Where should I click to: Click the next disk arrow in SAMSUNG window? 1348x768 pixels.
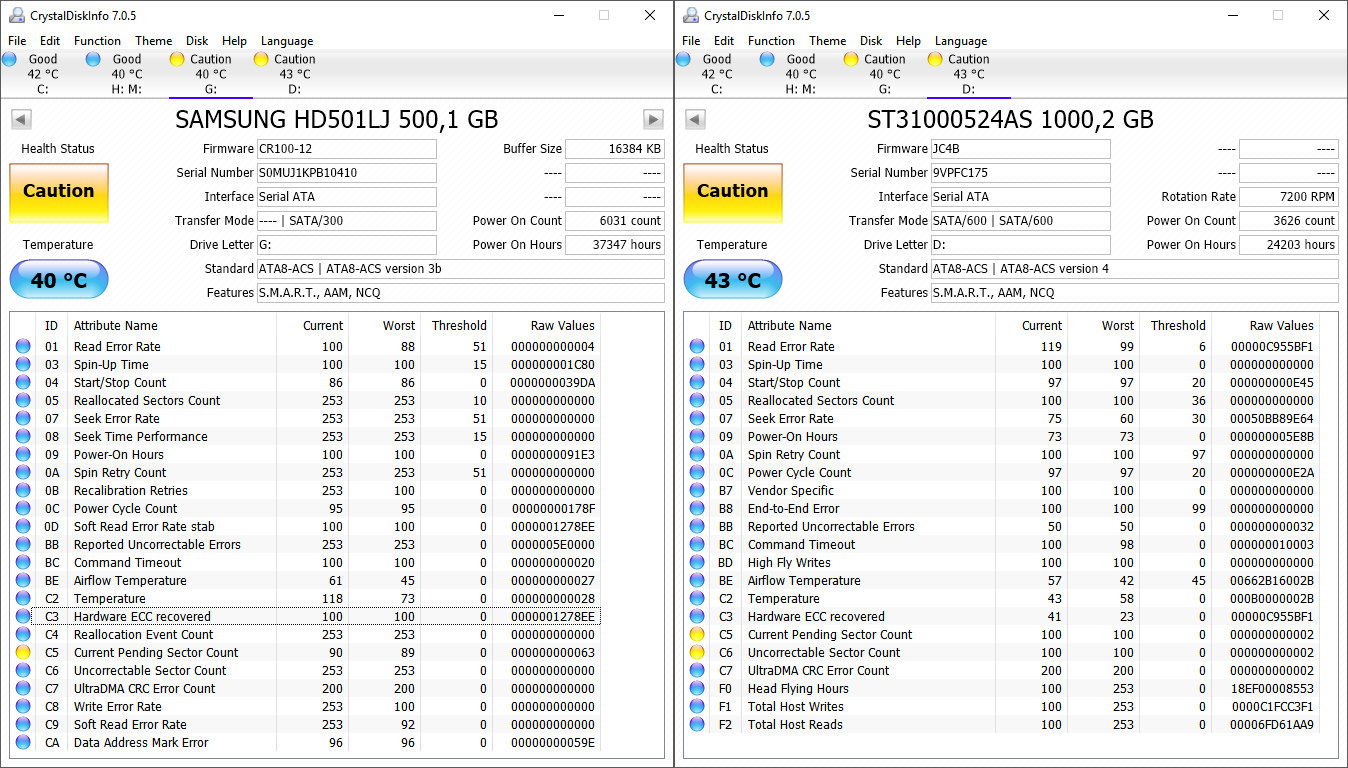(653, 120)
